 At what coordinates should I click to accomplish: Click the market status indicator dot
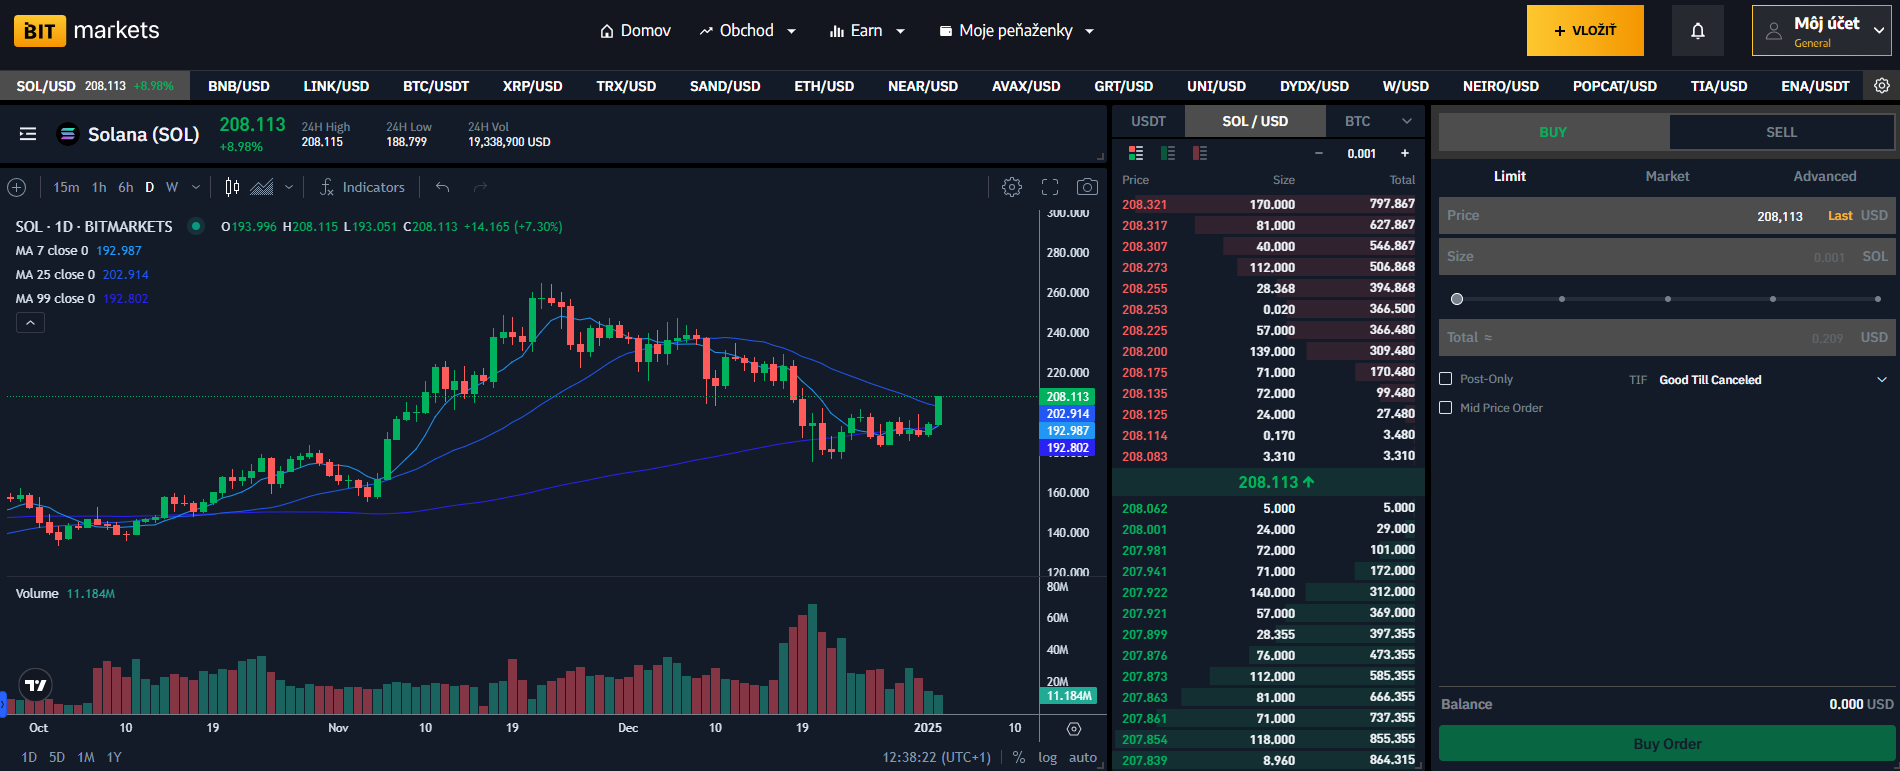196,226
